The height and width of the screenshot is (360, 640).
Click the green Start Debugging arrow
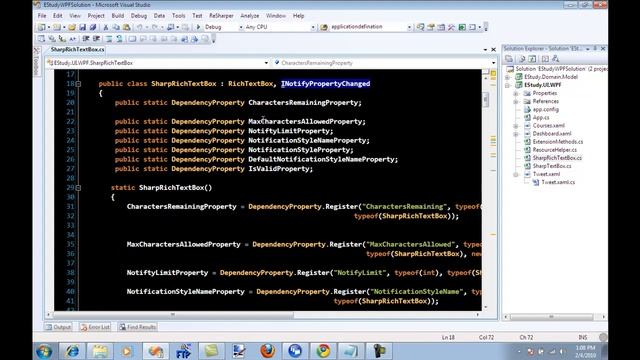198,27
